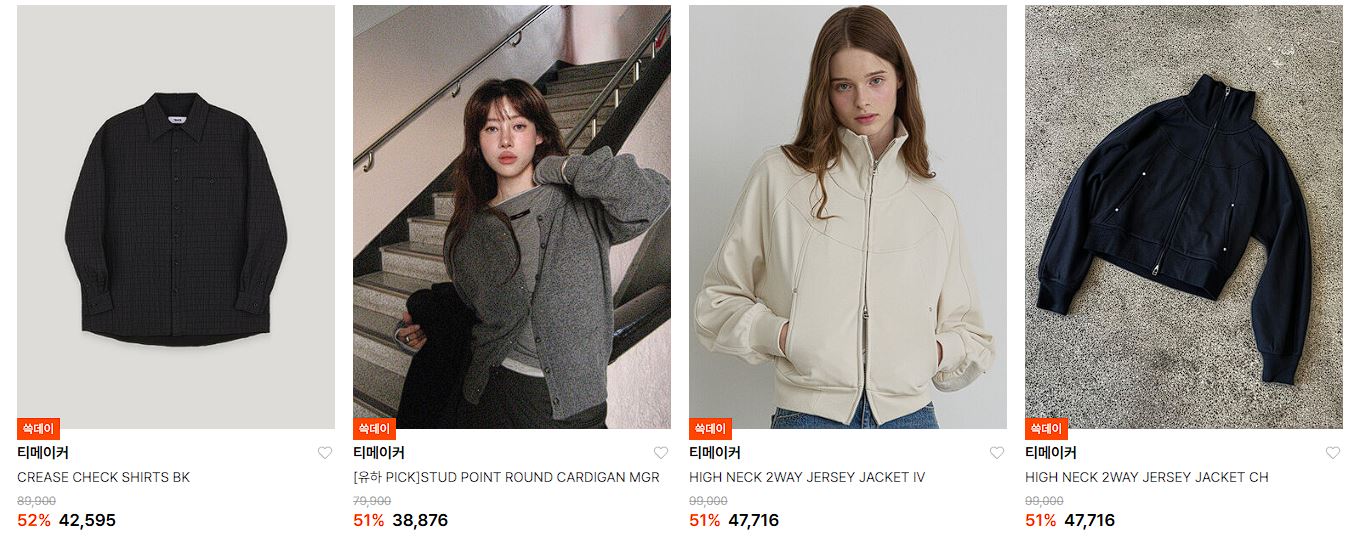
Task: Like the CREASE CHECK SHIRTS BK heart icon
Action: pyautogui.click(x=325, y=453)
